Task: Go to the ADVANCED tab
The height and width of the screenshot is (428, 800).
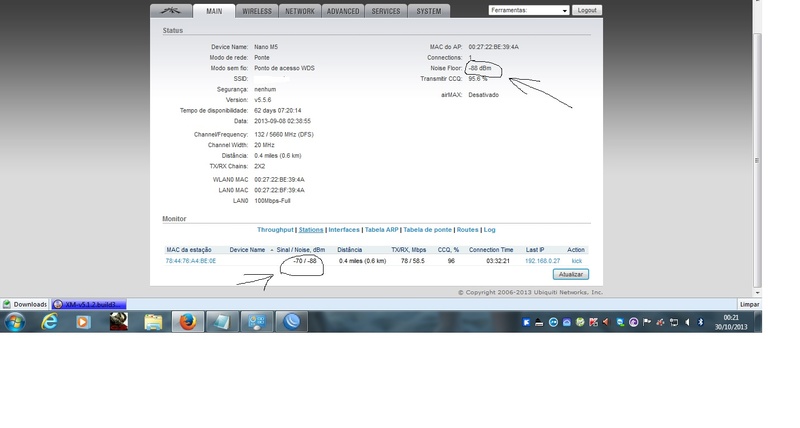Action: (343, 11)
